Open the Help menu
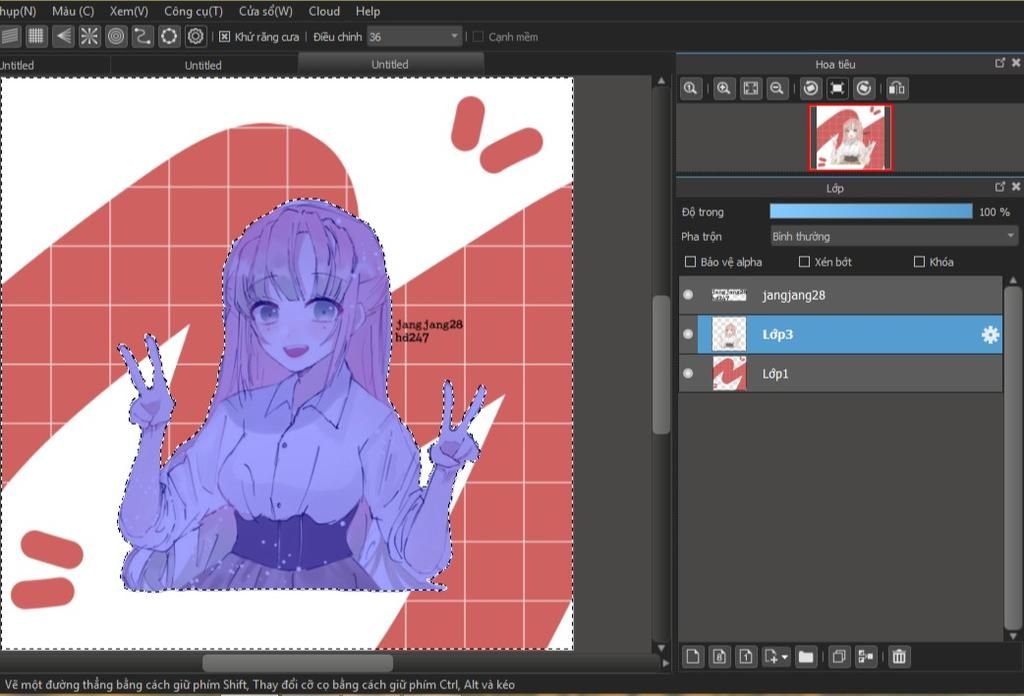 tap(368, 11)
